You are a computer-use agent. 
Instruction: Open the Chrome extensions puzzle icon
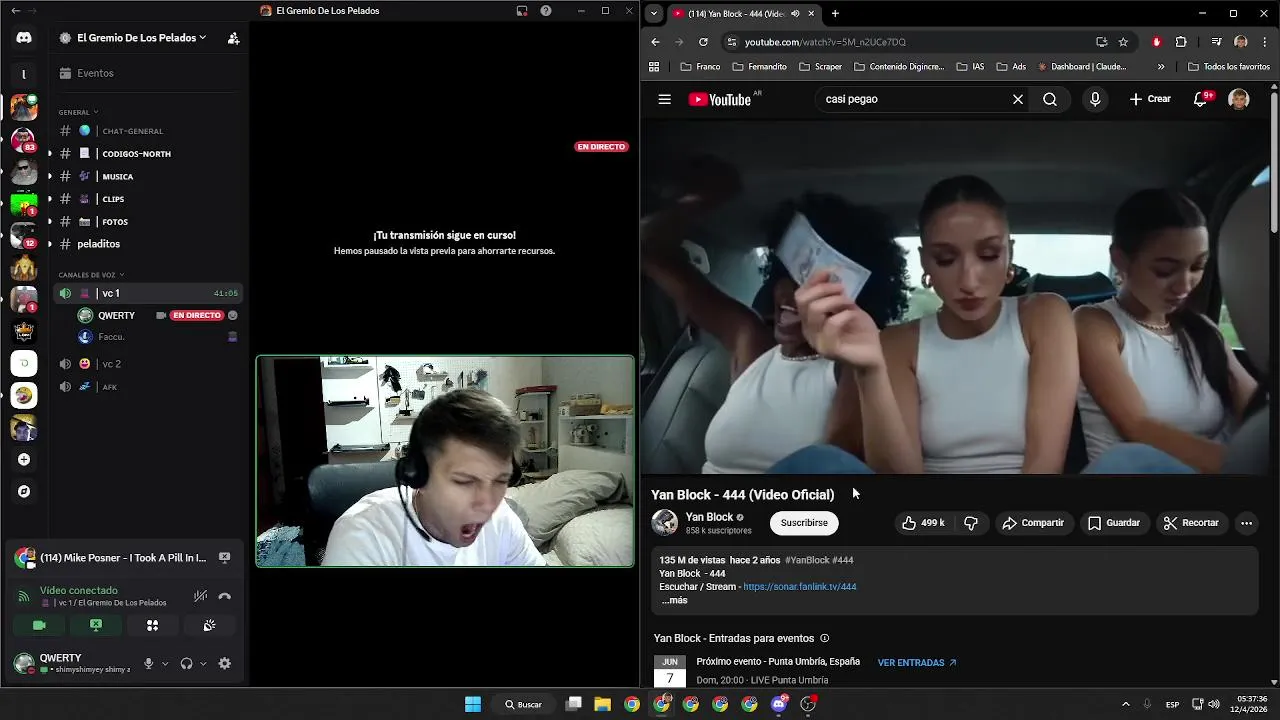1181,42
